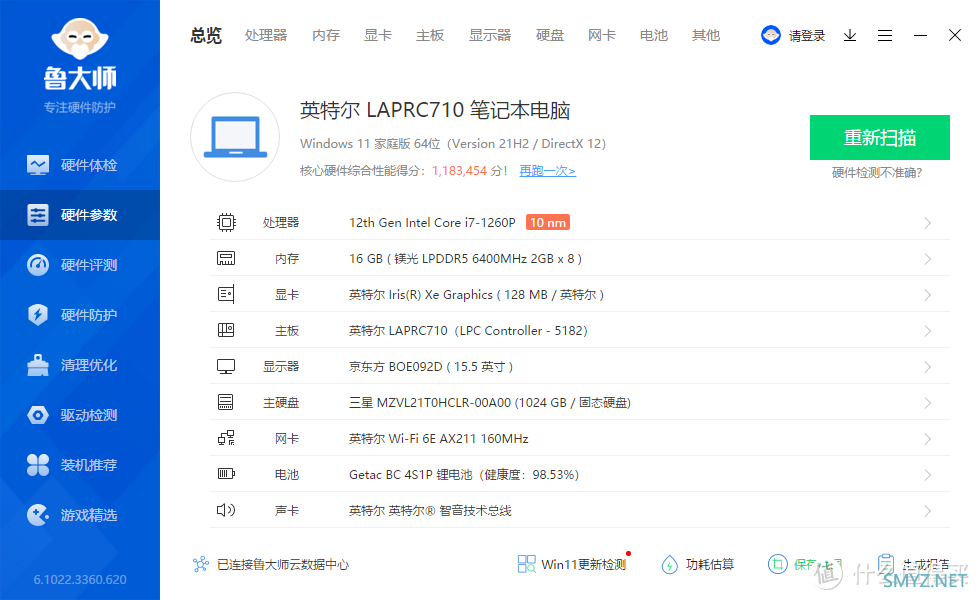Click 英特尔 LAPRC710 笔记本电脑 title
The height and width of the screenshot is (600, 980).
point(435,110)
